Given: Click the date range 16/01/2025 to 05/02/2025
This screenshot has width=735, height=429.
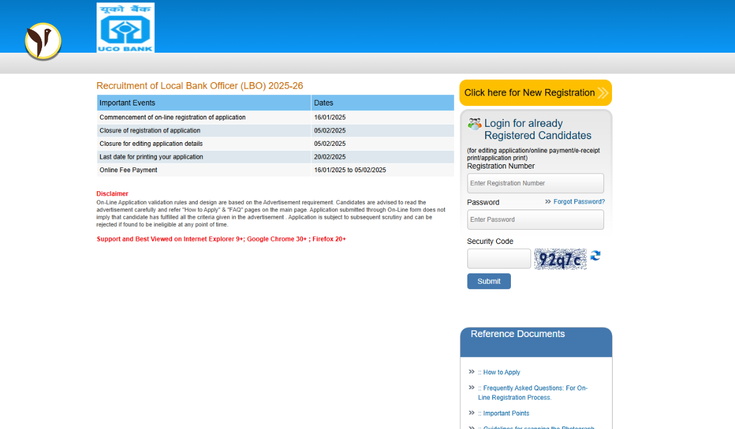Looking at the screenshot, I should pyautogui.click(x=350, y=170).
